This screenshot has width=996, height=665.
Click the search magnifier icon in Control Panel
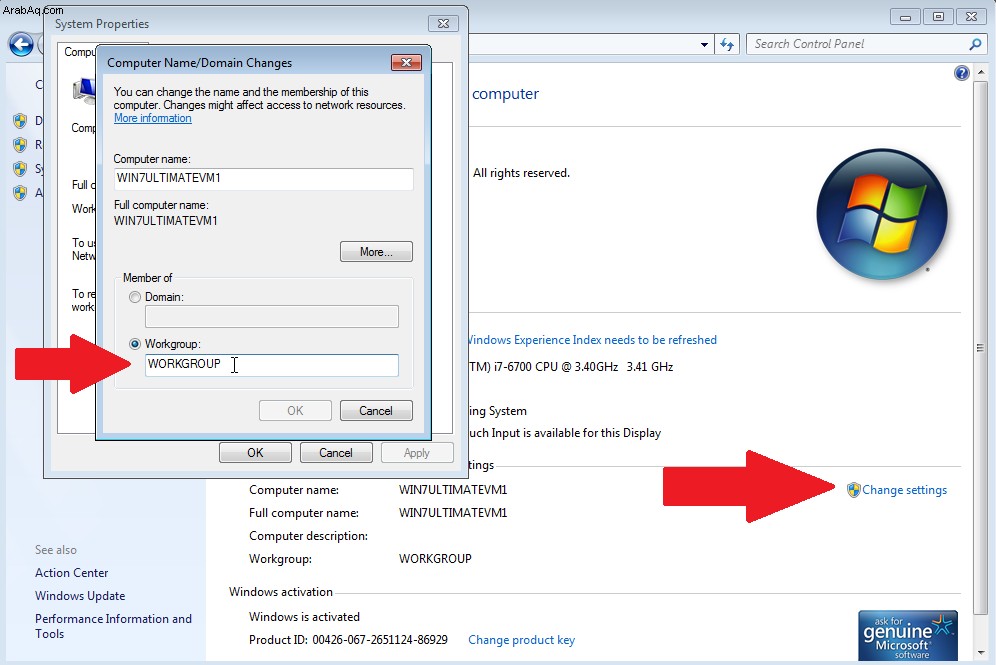point(976,44)
